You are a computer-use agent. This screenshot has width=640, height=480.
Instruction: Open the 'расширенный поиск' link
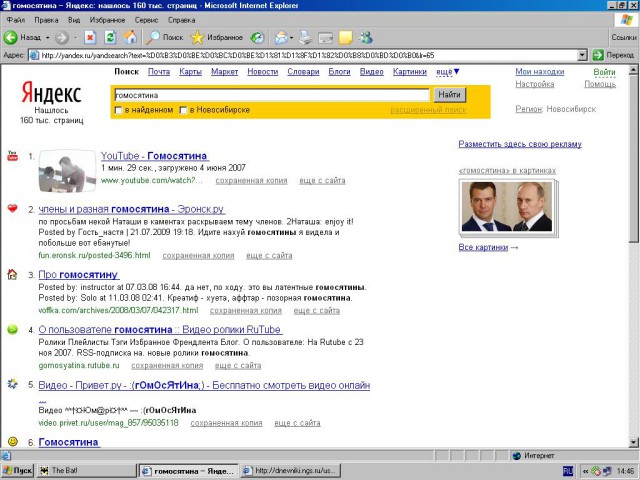point(428,110)
